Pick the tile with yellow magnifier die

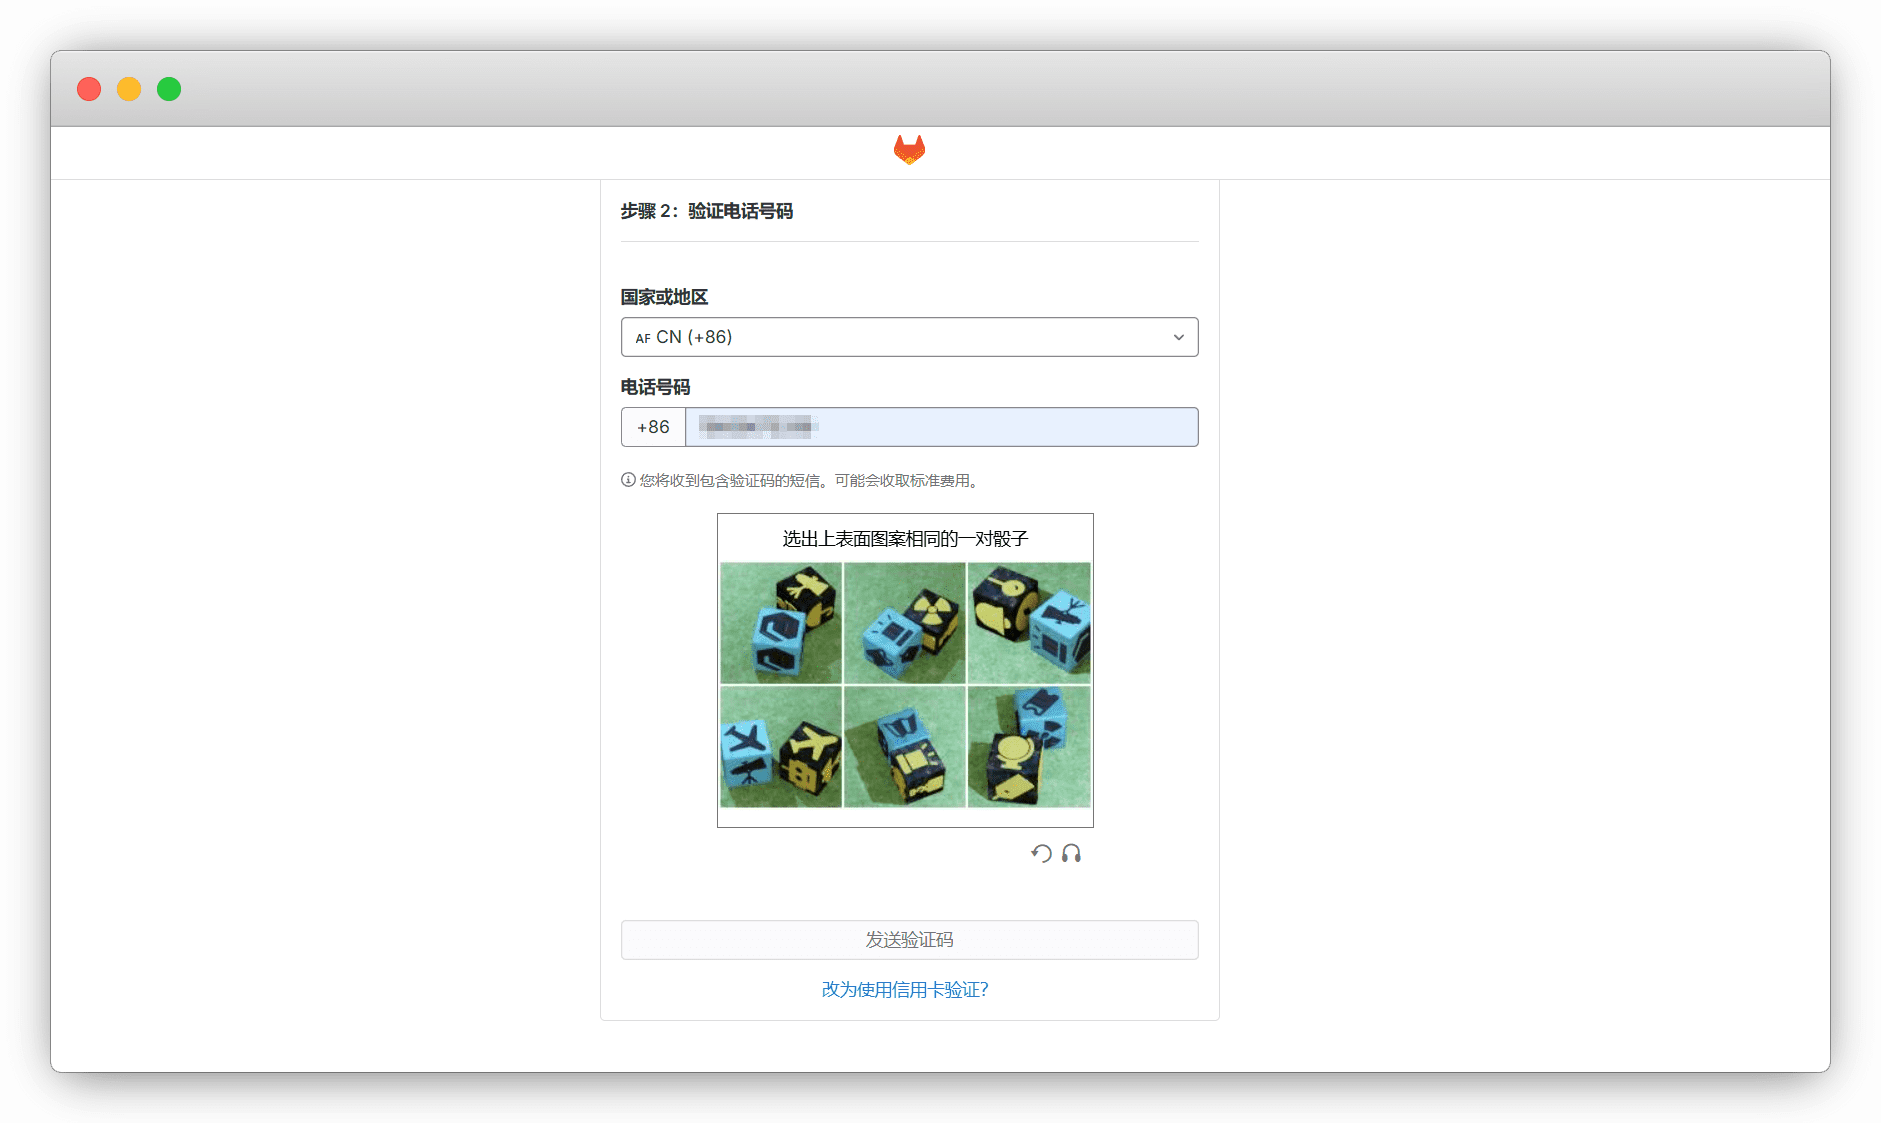click(1028, 622)
